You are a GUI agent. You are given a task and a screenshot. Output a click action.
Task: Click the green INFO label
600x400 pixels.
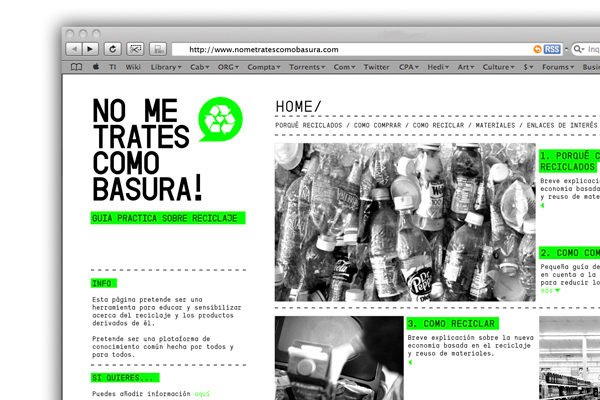pyautogui.click(x=104, y=283)
